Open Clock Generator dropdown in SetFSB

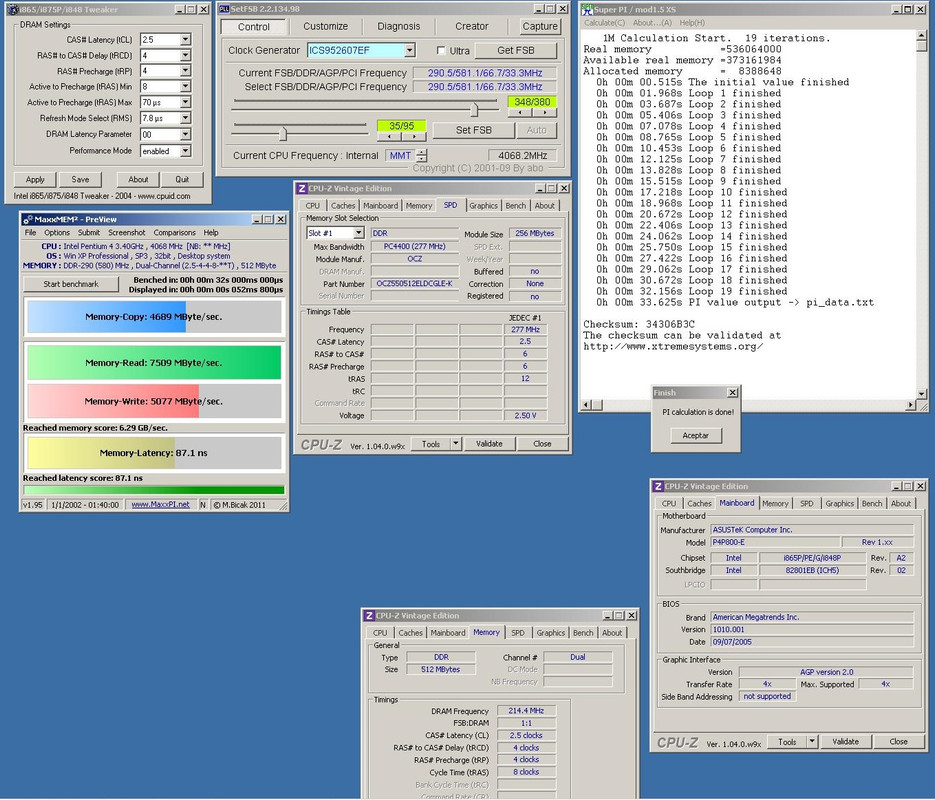(410, 51)
